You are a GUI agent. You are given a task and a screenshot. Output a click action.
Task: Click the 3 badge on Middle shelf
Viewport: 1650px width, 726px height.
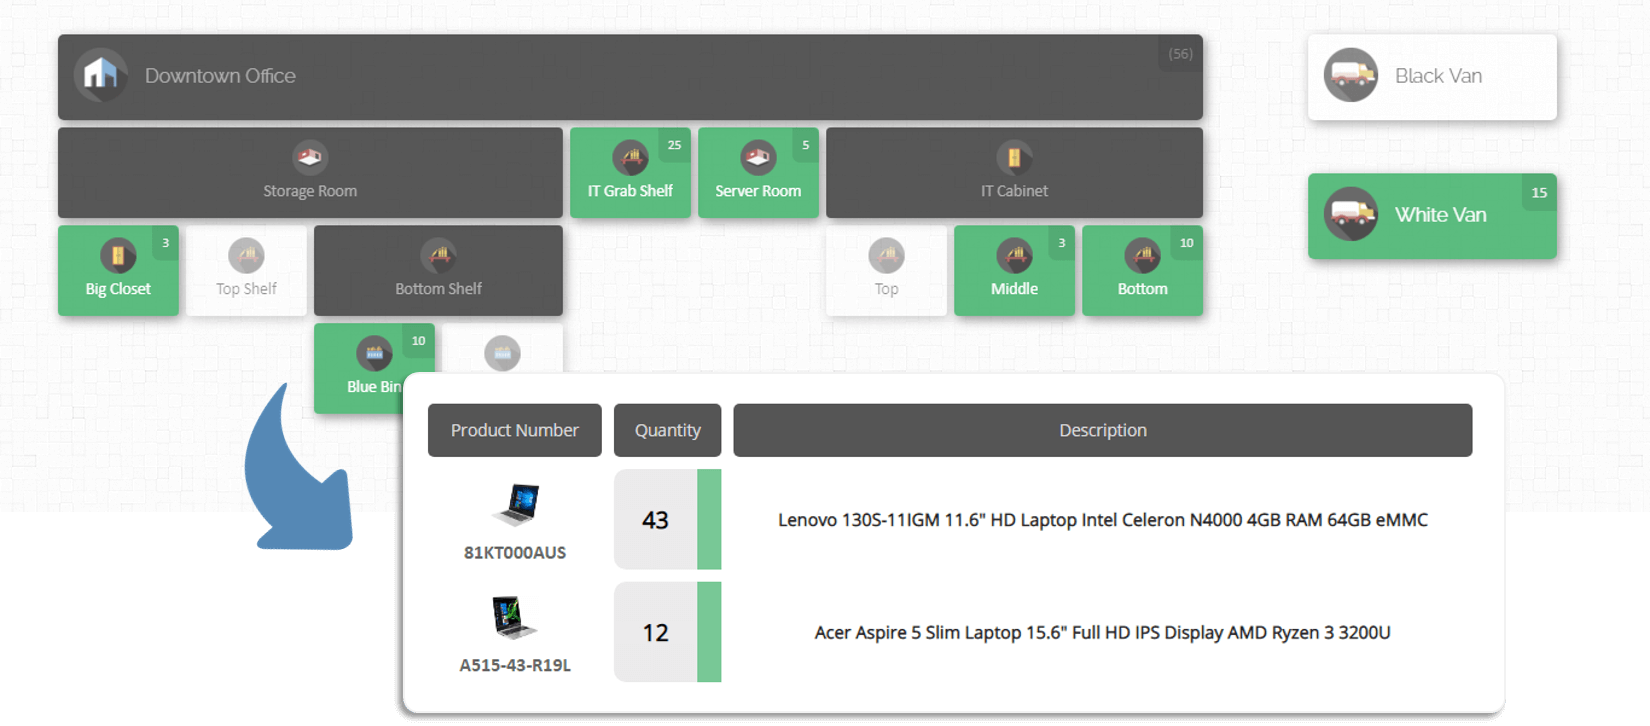pyautogui.click(x=1061, y=243)
